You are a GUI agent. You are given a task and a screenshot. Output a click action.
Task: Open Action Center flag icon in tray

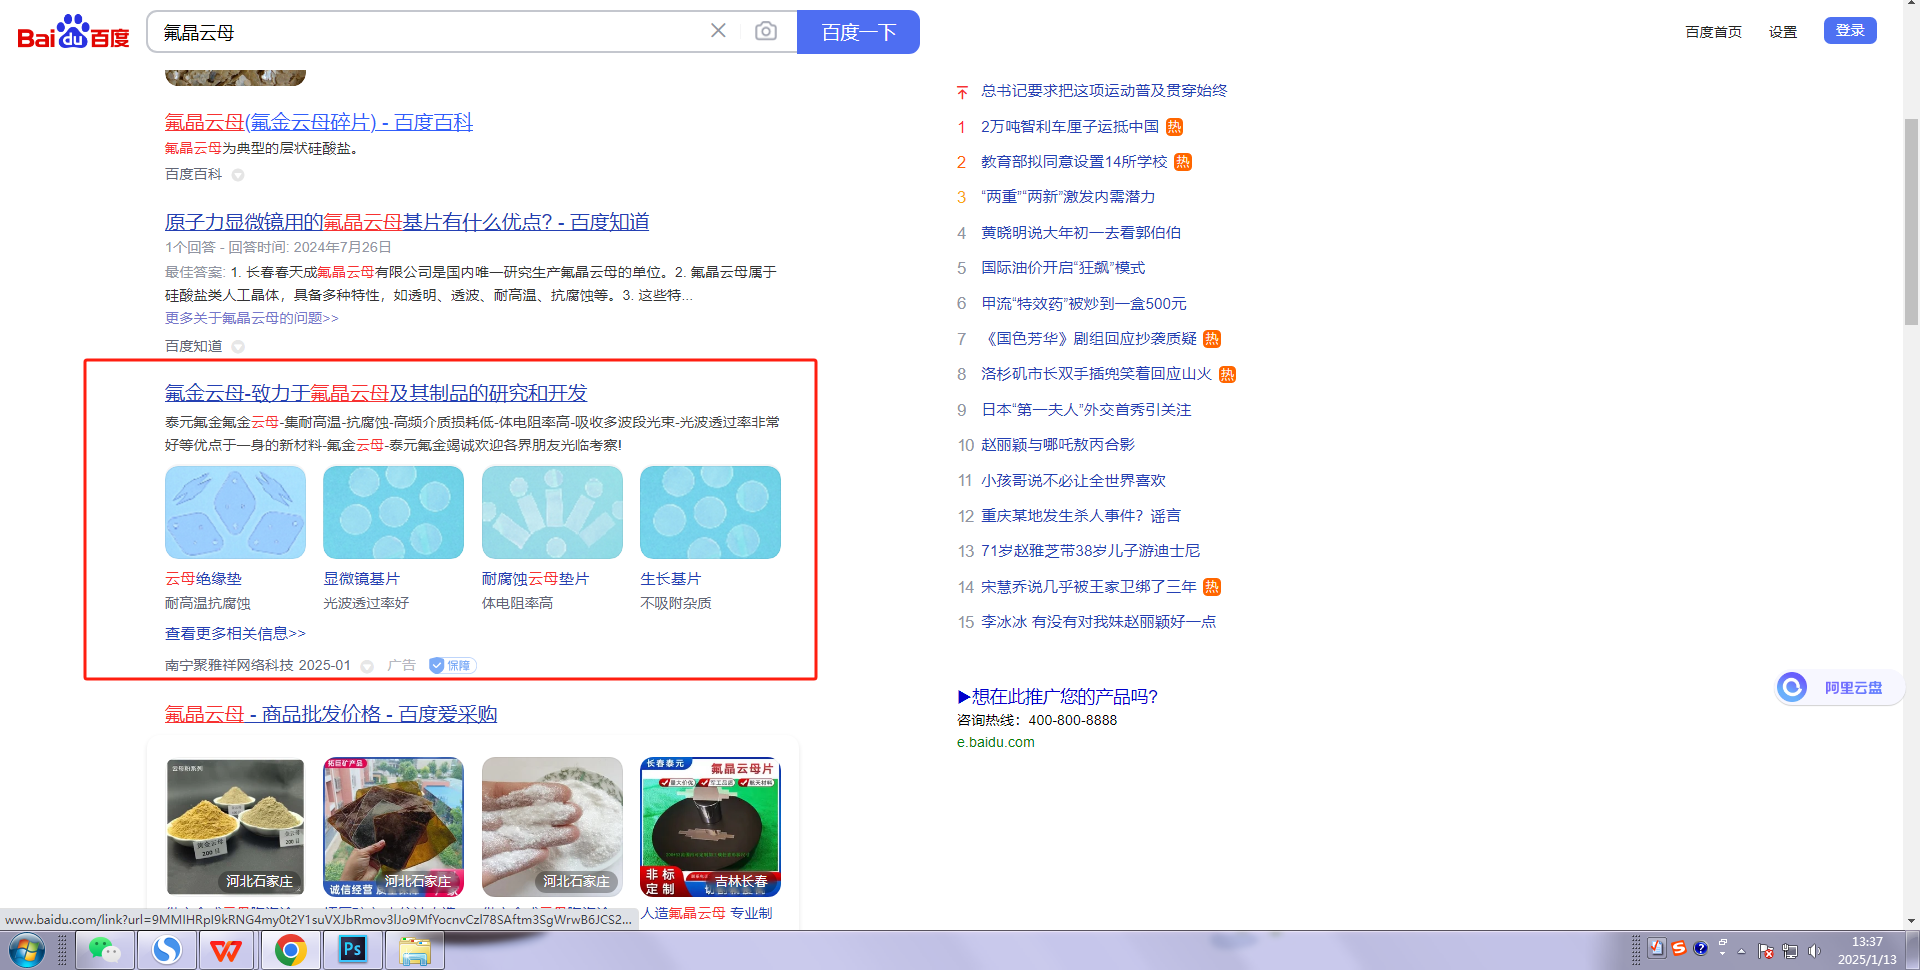click(x=1766, y=951)
